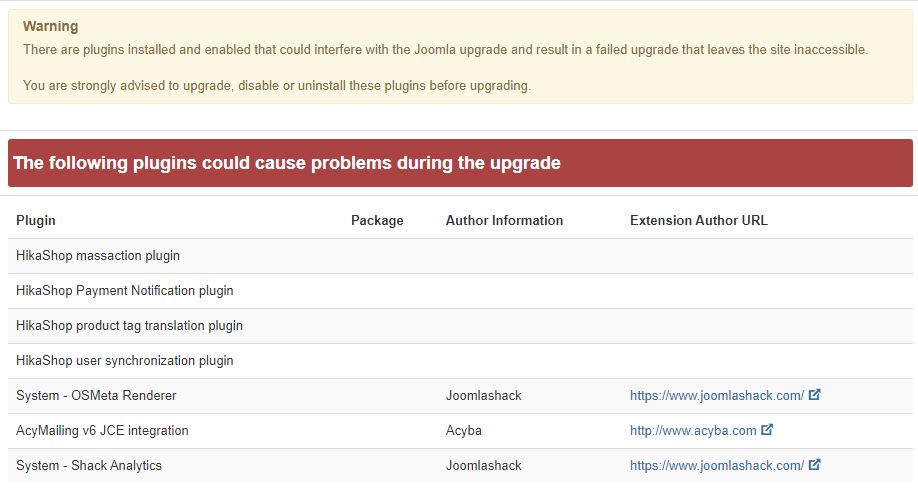Click the System - OSMeta Renderer plugin name

(96, 396)
